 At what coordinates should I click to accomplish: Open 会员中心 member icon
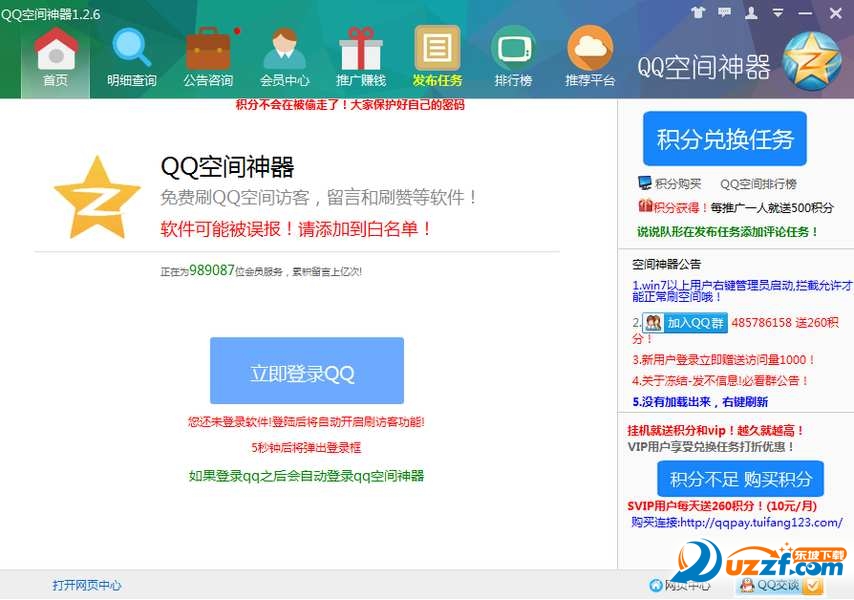point(284,57)
